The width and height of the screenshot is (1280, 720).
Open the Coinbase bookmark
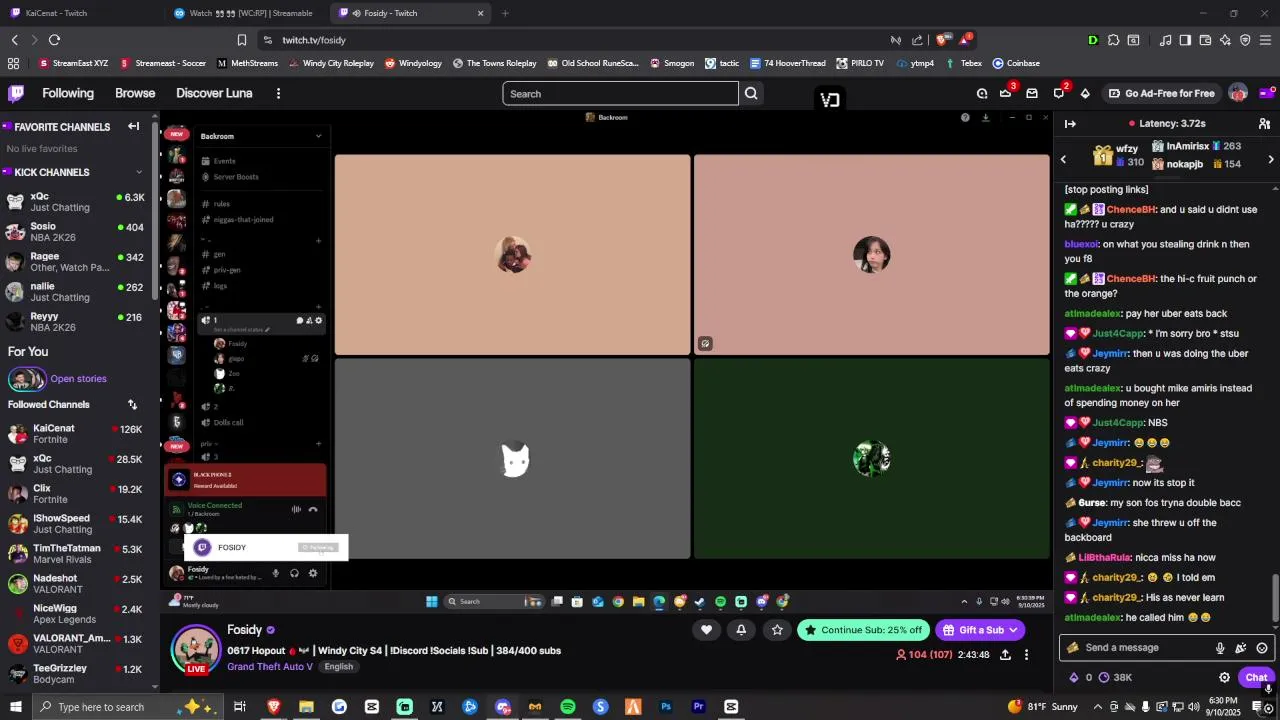coord(1016,63)
